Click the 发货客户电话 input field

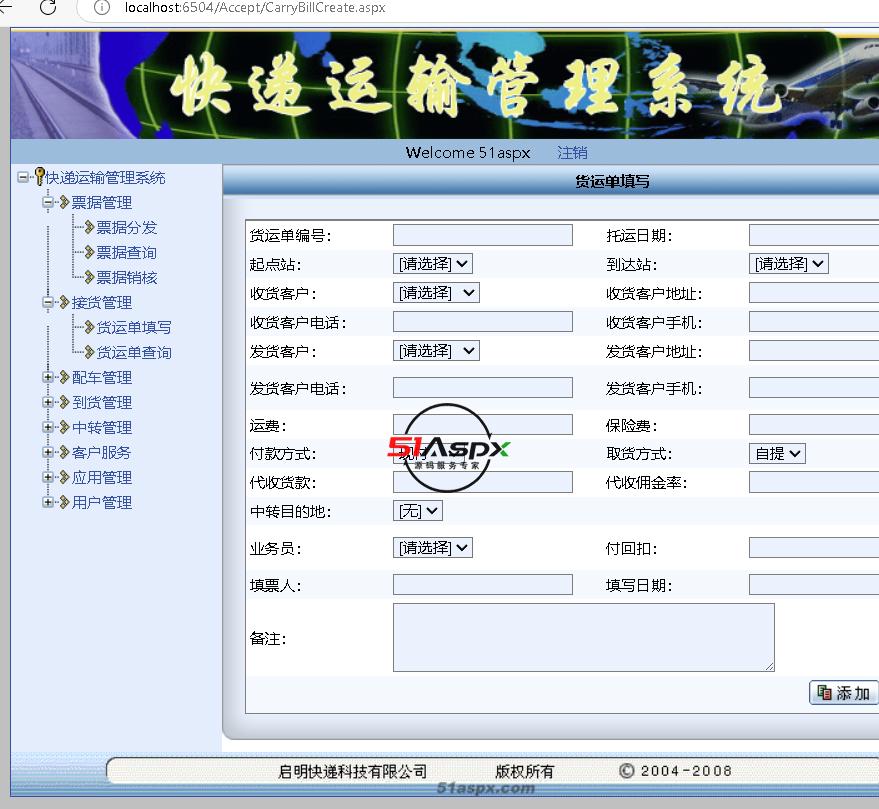point(483,387)
